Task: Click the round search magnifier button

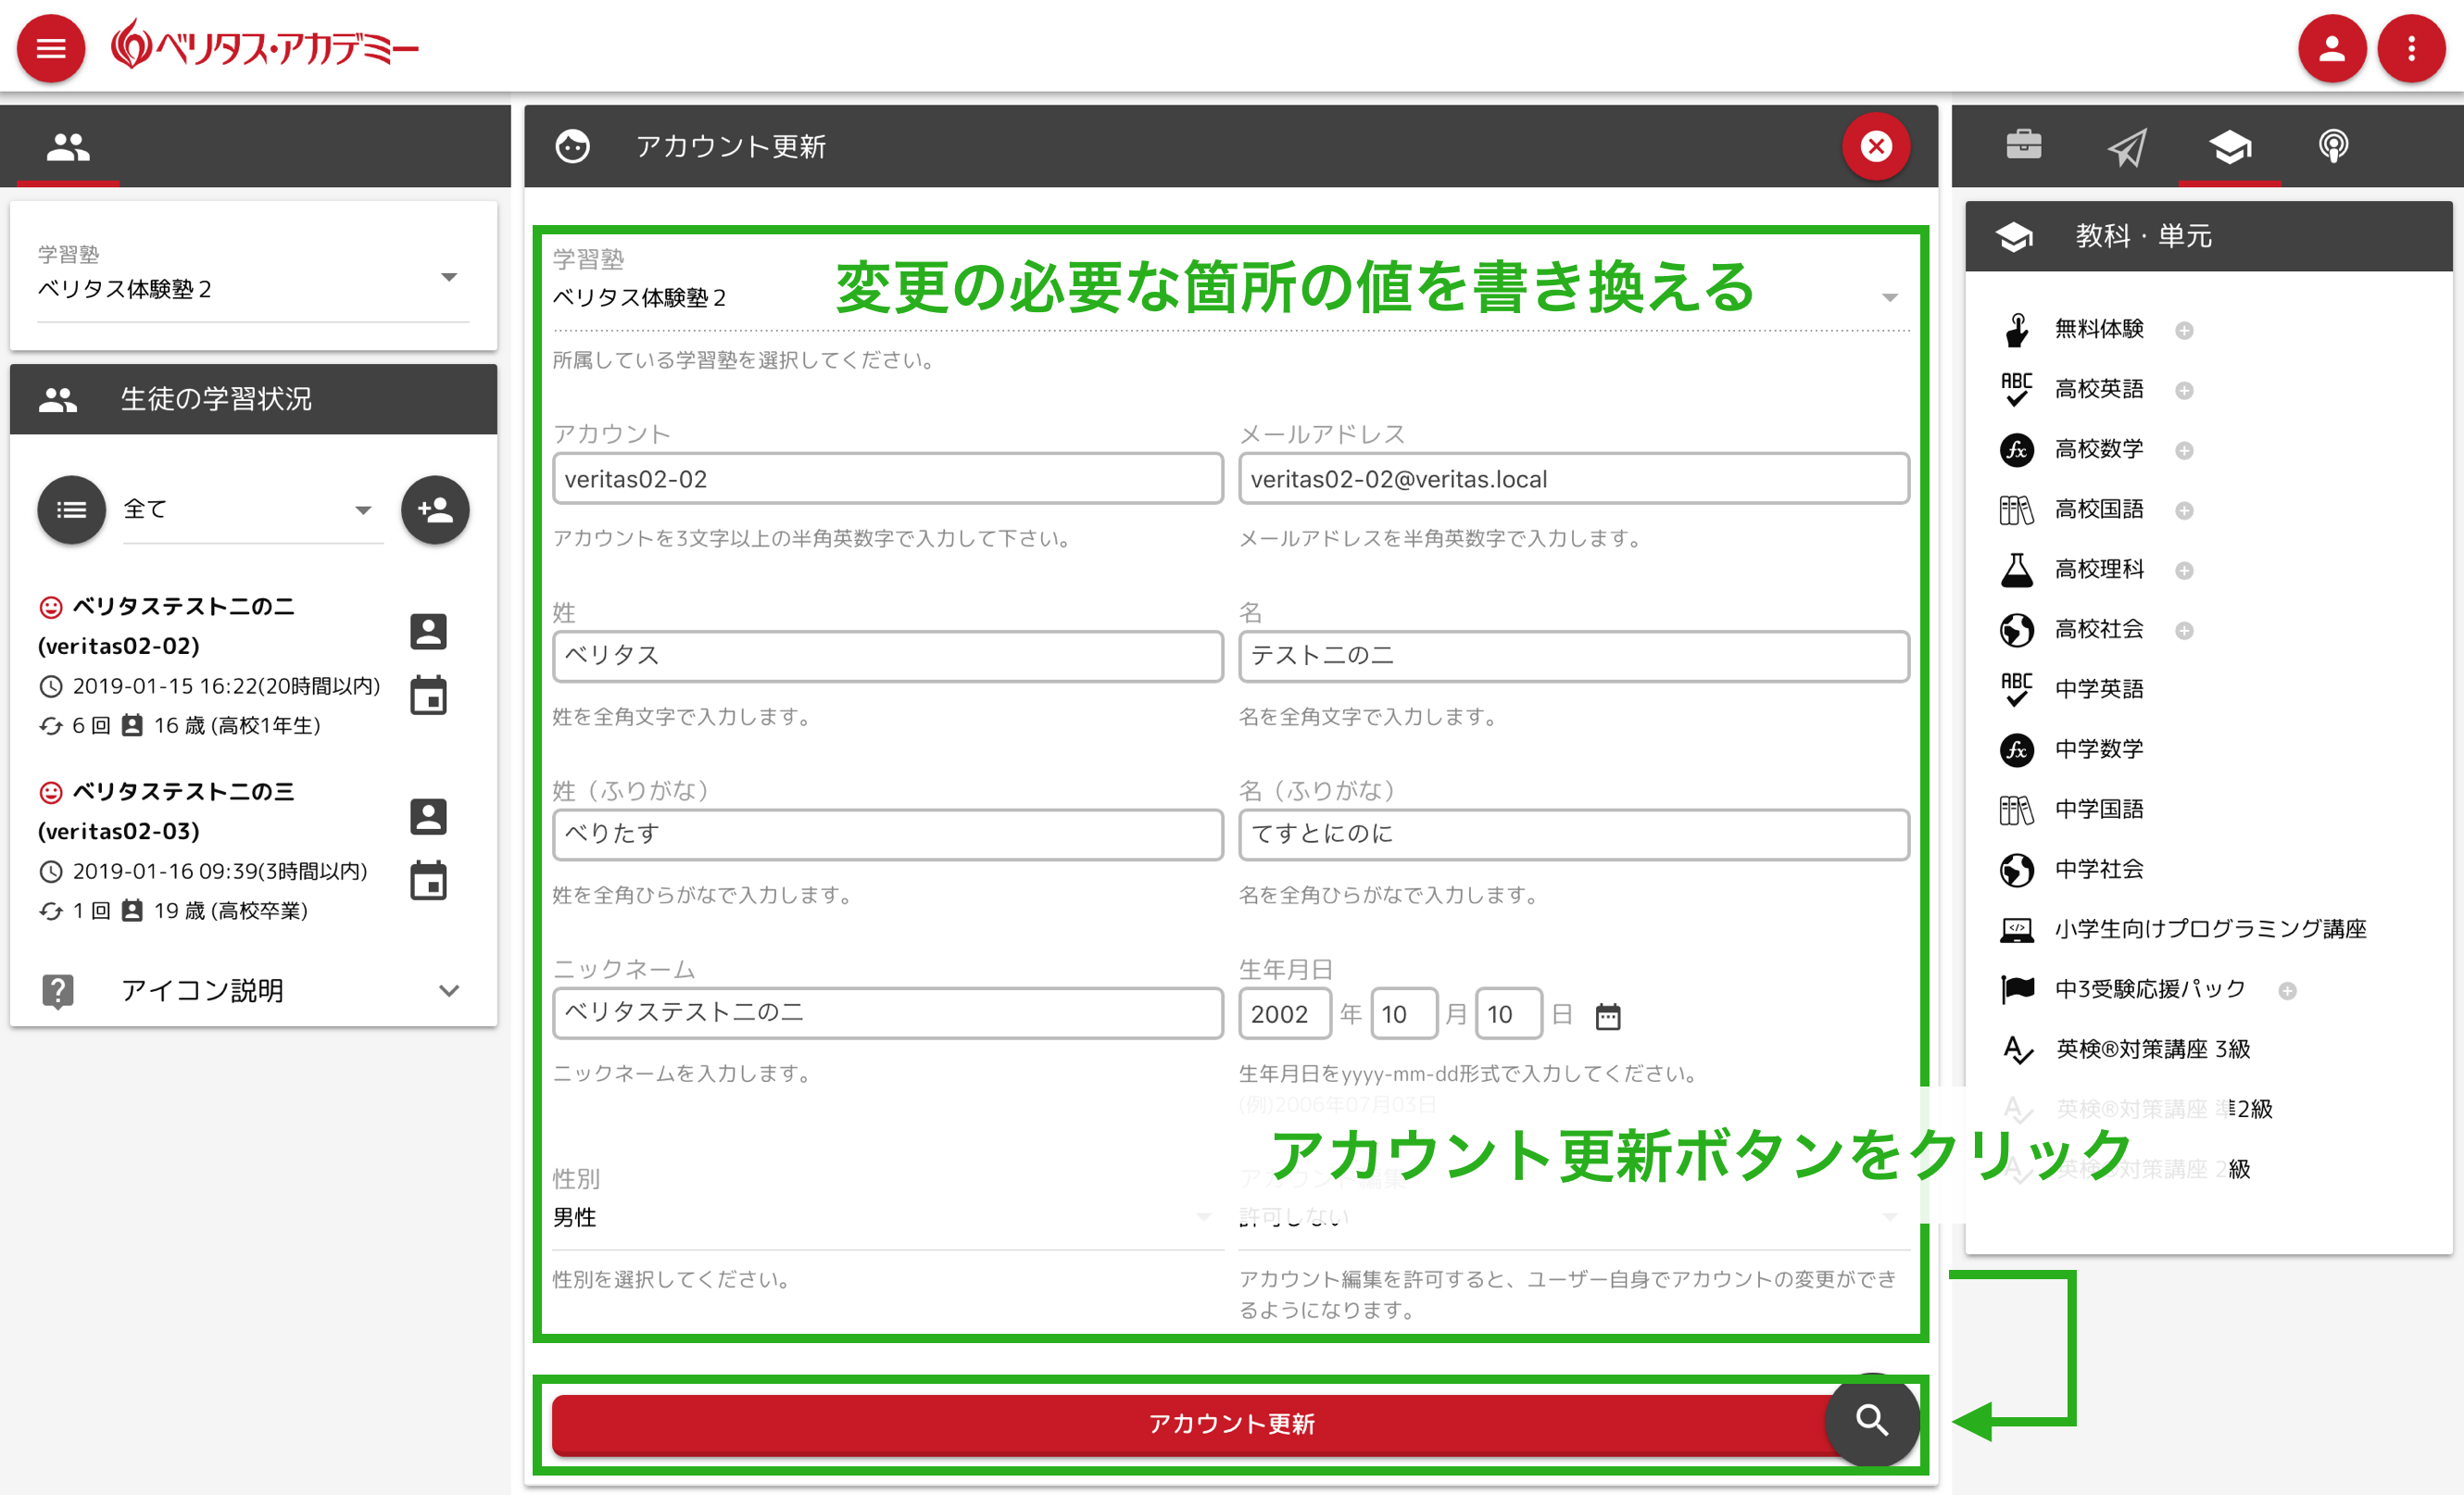Action: point(1871,1420)
